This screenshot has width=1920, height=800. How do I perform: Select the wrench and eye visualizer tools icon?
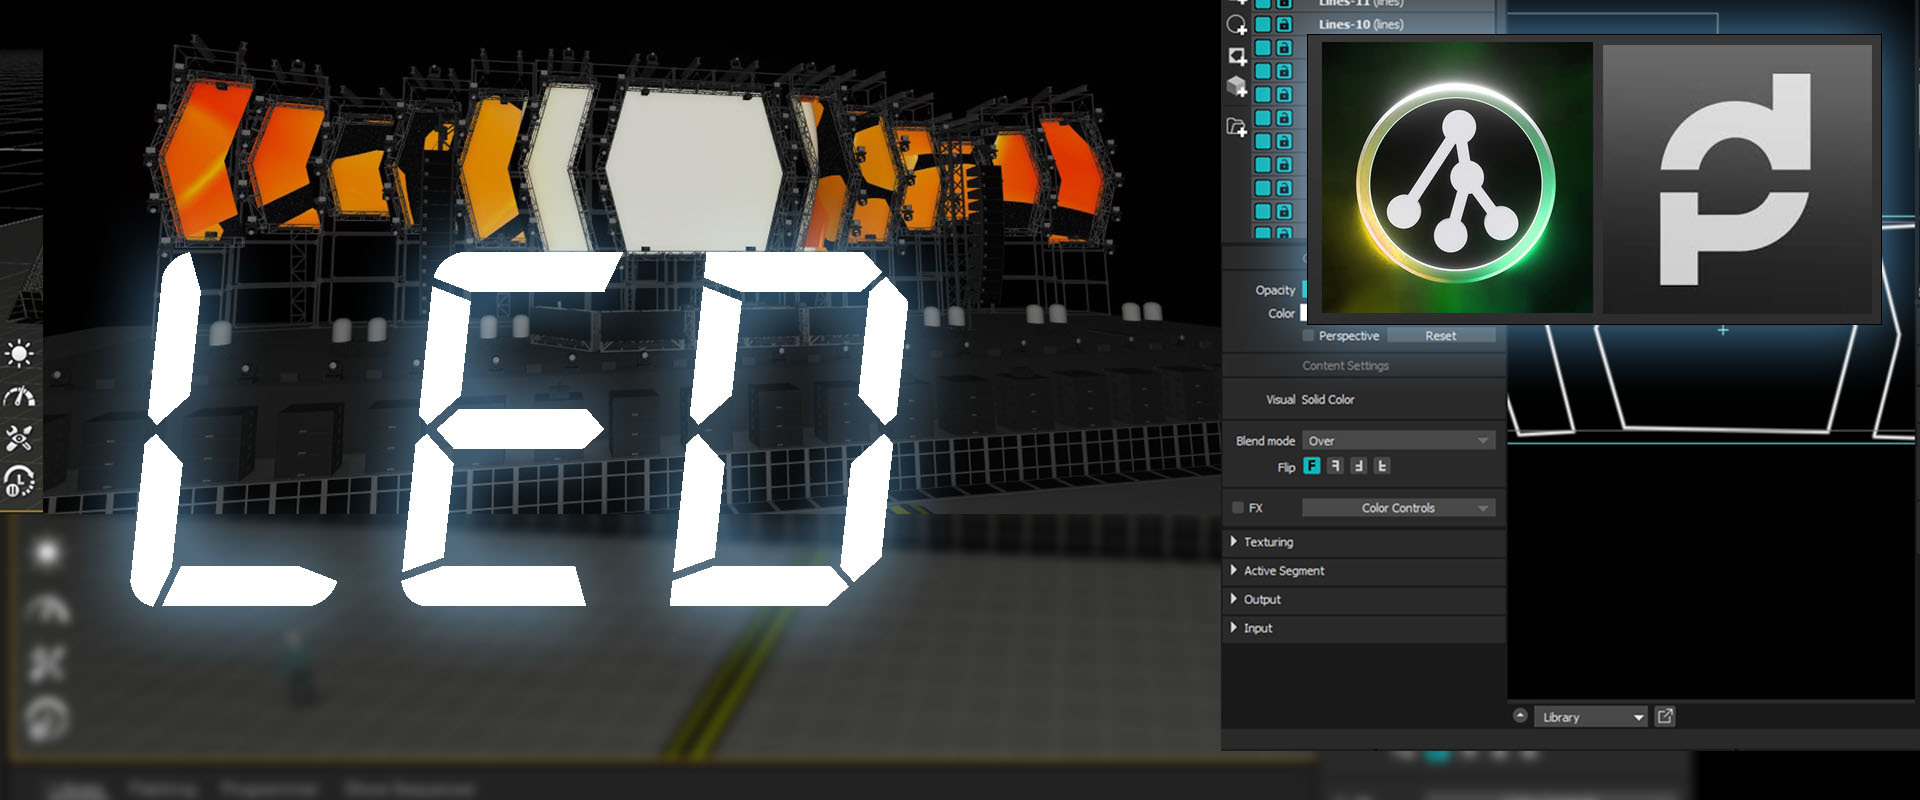[x=19, y=438]
